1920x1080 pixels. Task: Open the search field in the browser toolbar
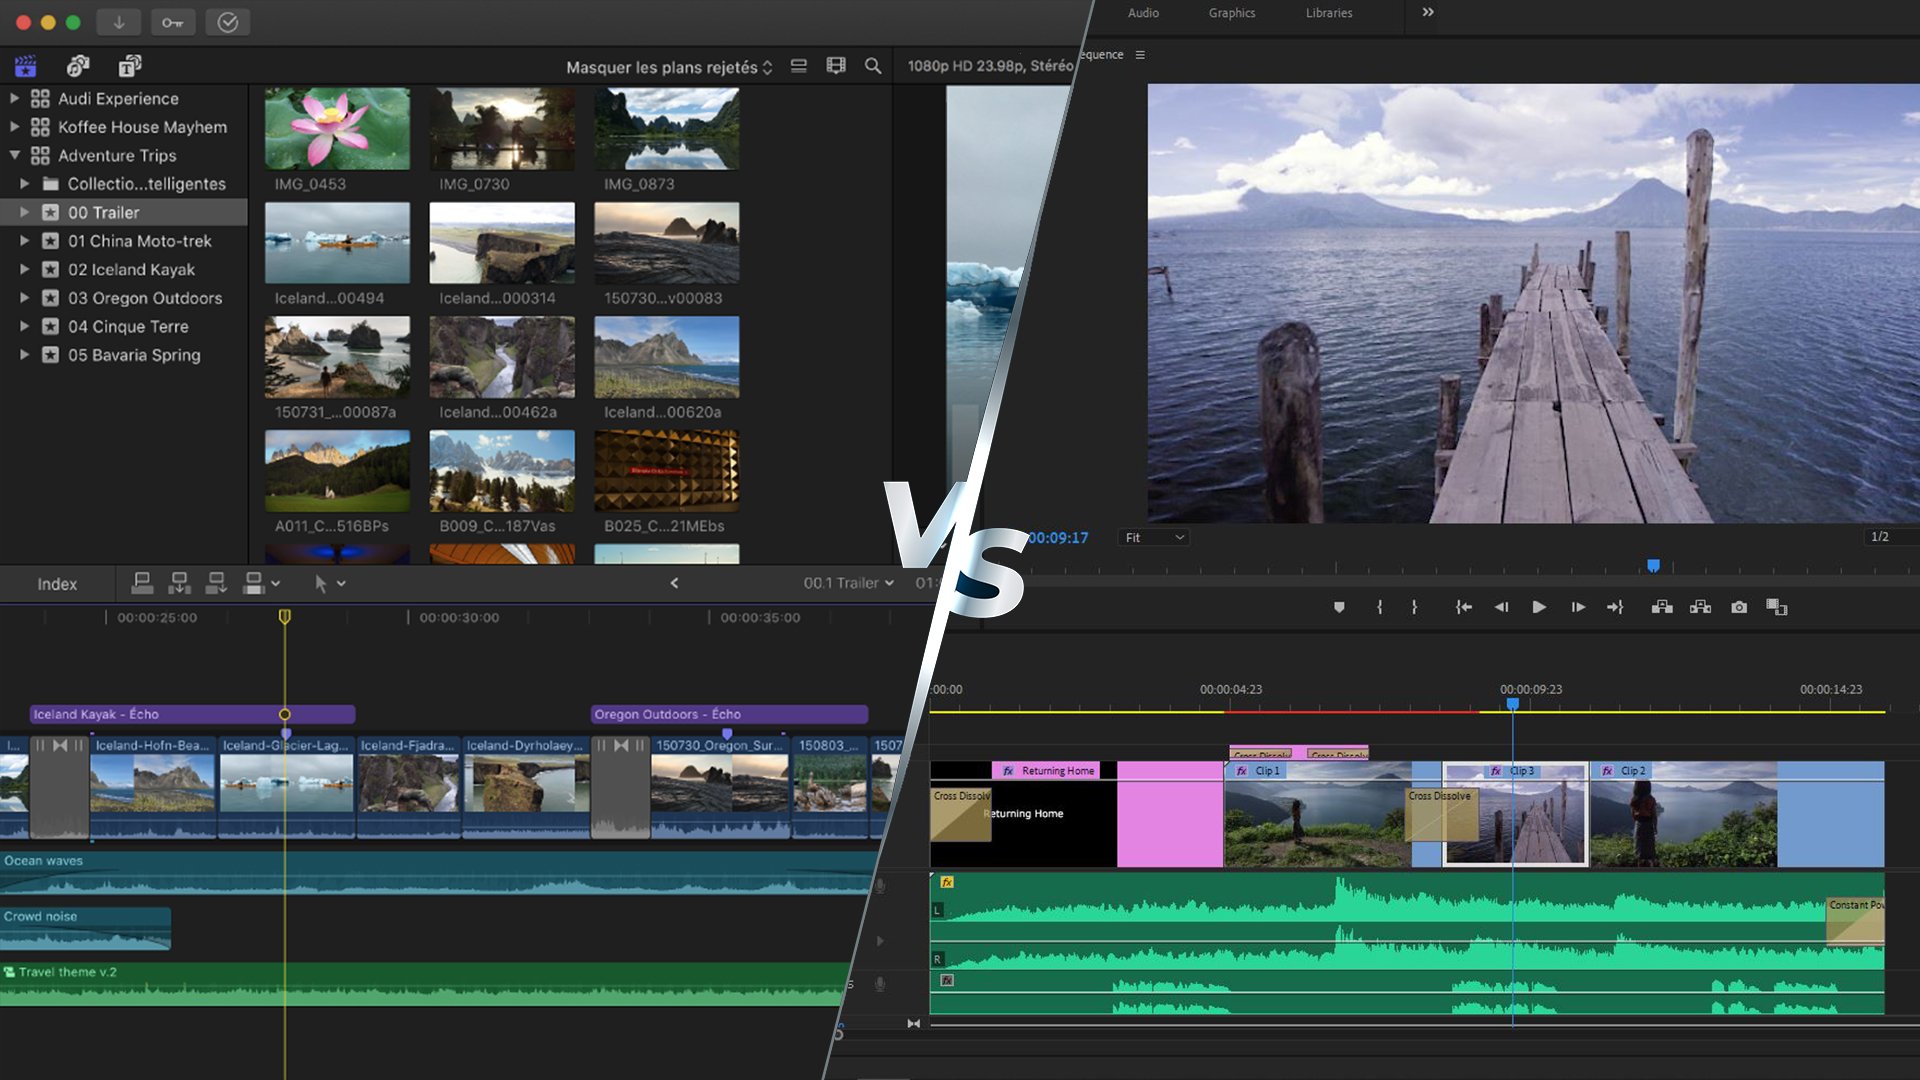(873, 66)
